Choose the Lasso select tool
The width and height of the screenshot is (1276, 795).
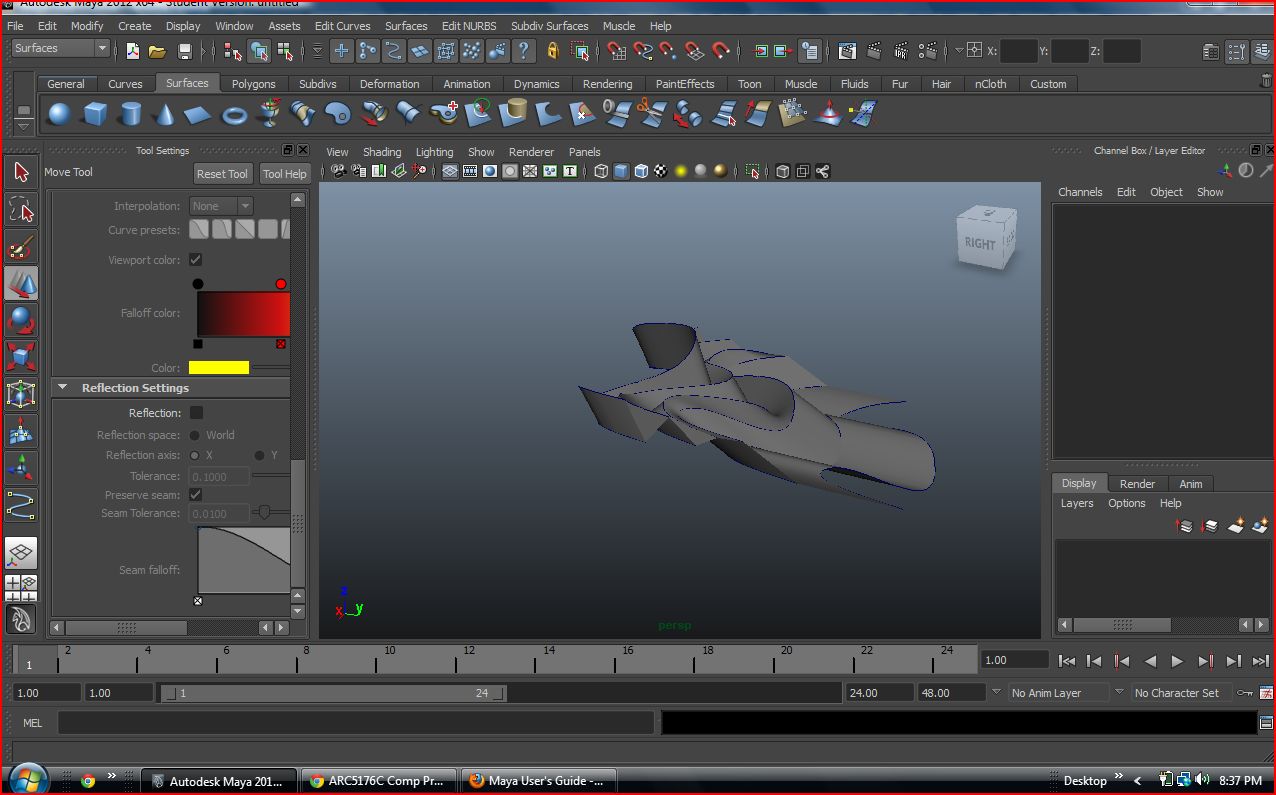[x=21, y=209]
